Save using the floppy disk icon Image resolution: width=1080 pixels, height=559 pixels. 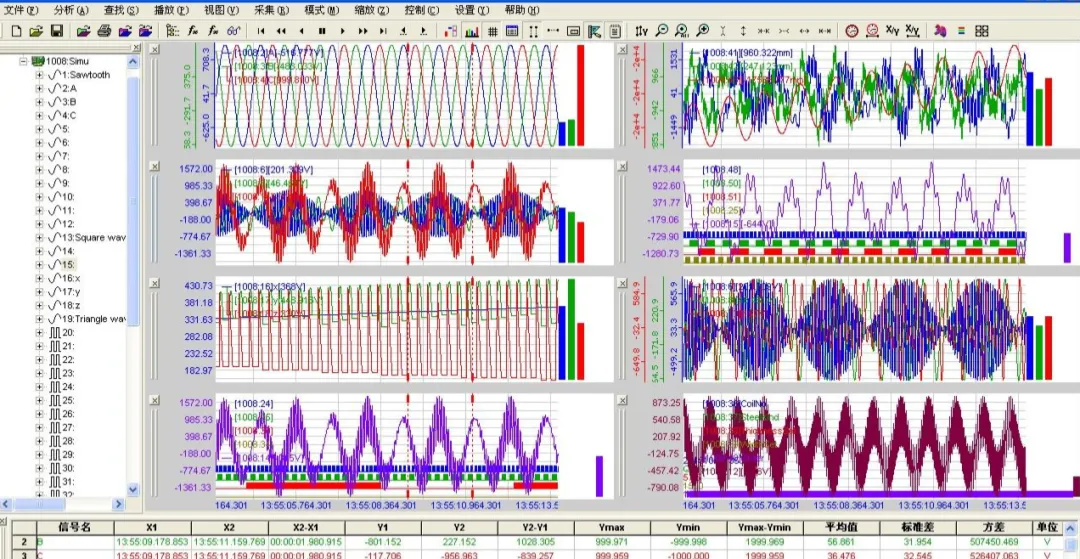click(57, 31)
